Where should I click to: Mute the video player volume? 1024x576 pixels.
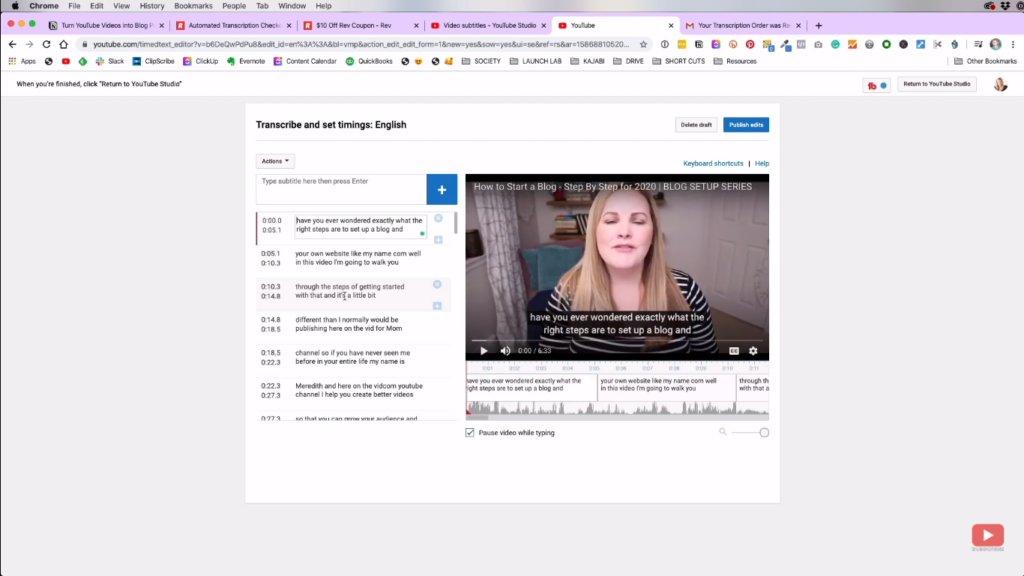[x=505, y=351]
